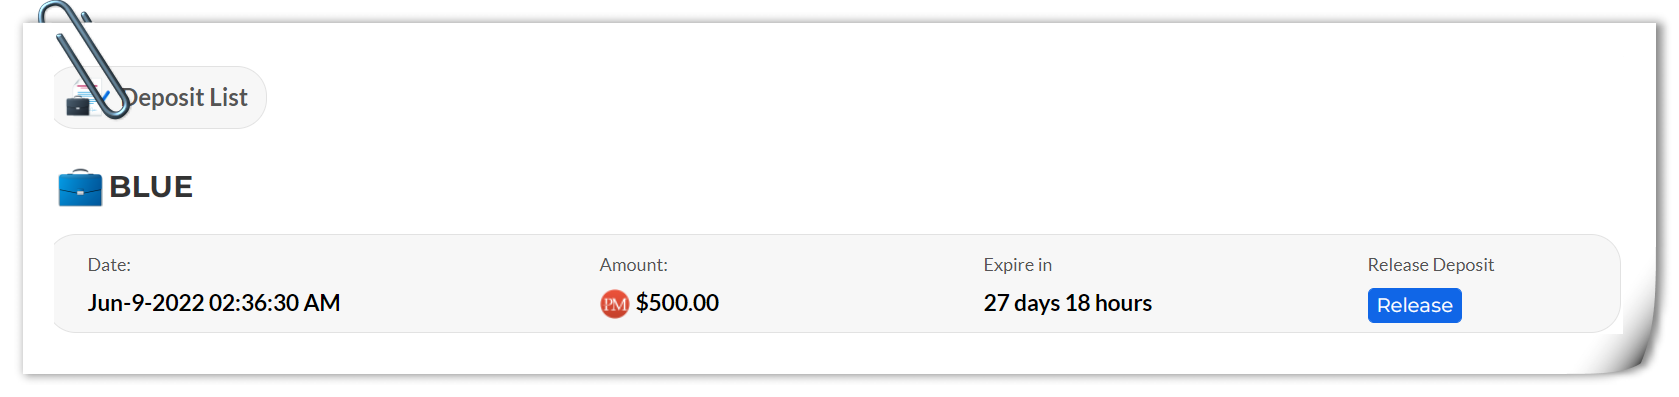Click the Amount: label

click(634, 265)
